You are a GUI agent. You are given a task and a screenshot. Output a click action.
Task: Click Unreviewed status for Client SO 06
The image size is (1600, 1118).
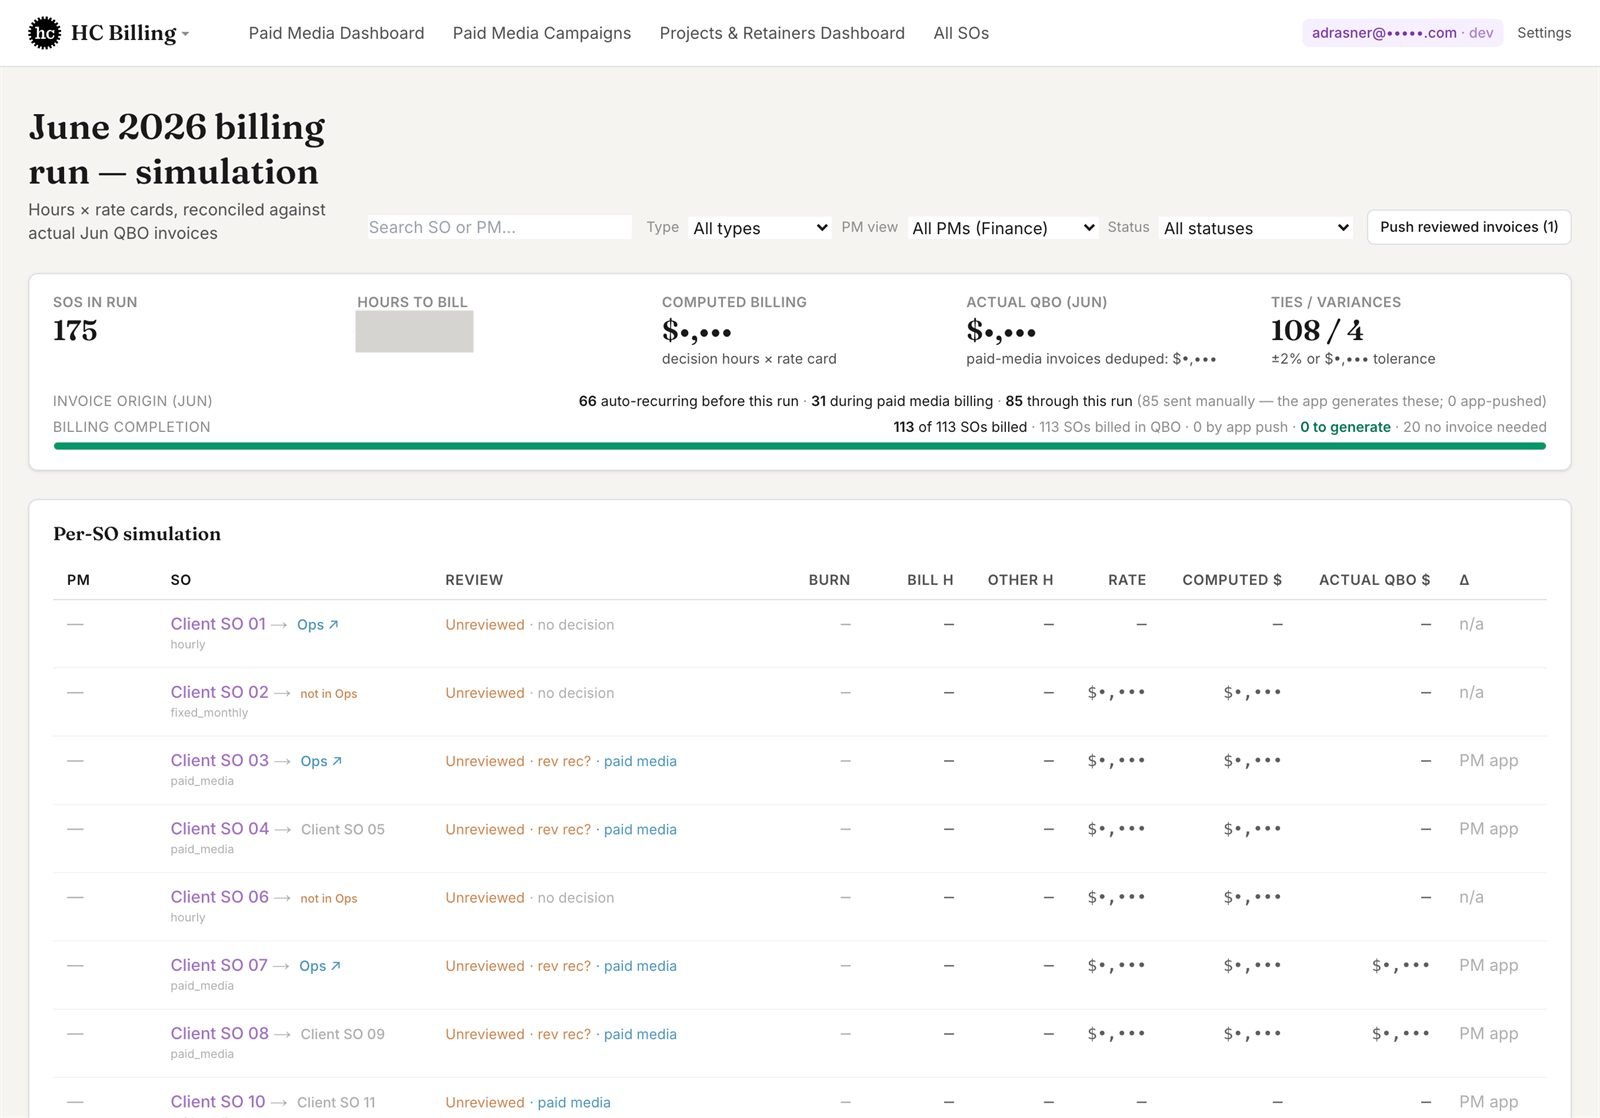coord(485,898)
